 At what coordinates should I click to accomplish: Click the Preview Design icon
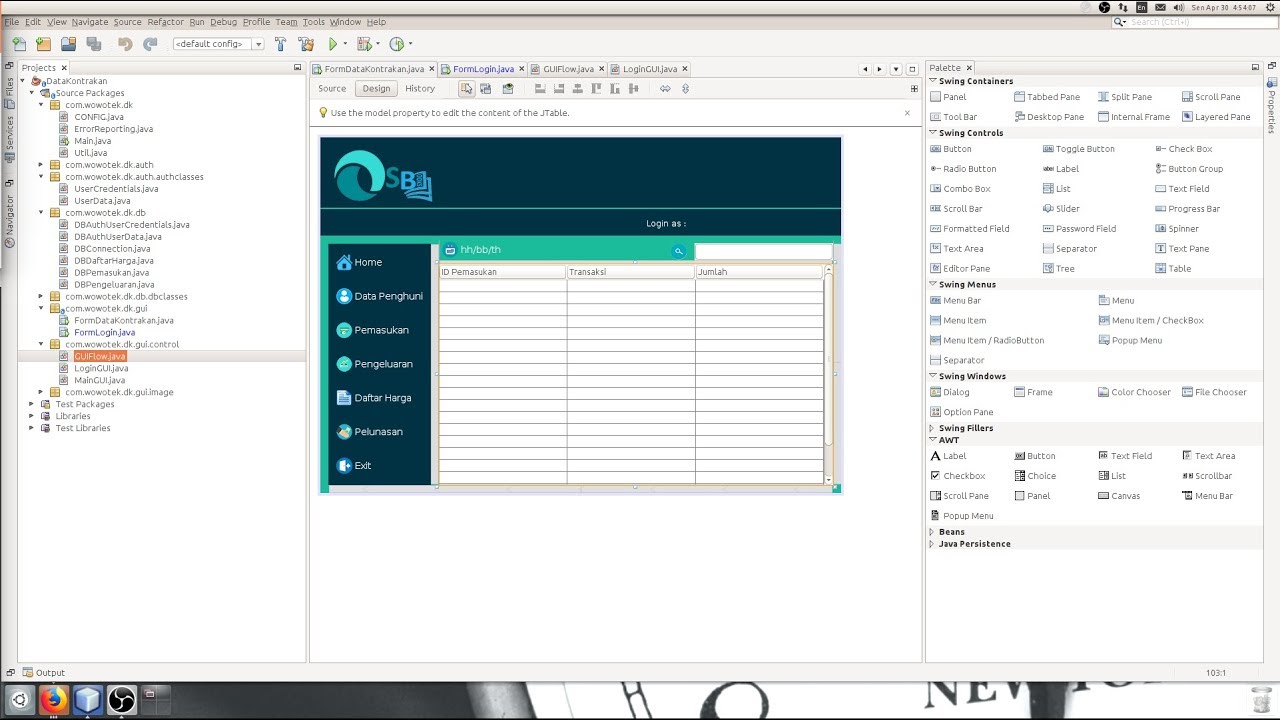(508, 89)
